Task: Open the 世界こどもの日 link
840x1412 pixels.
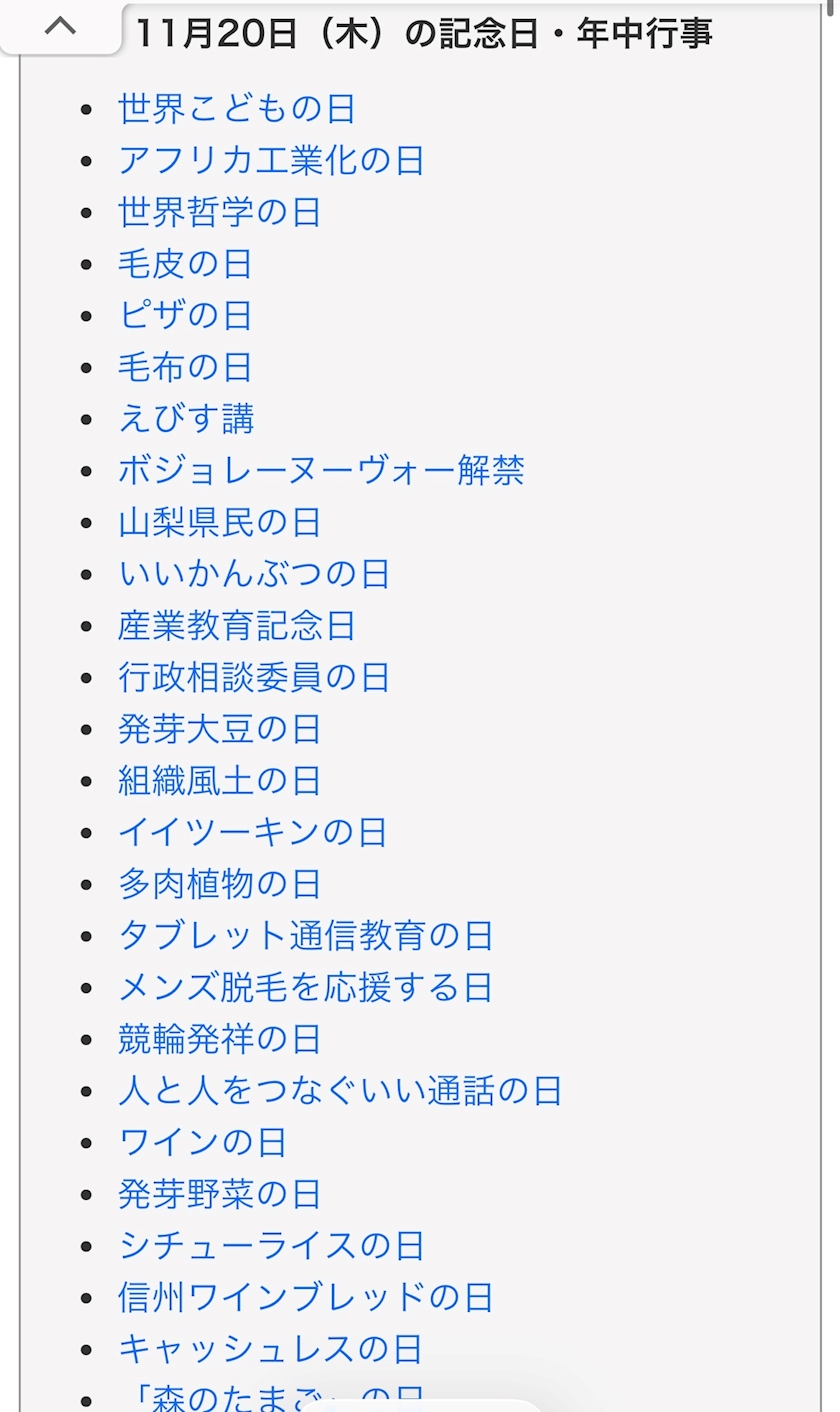Action: click(x=237, y=108)
